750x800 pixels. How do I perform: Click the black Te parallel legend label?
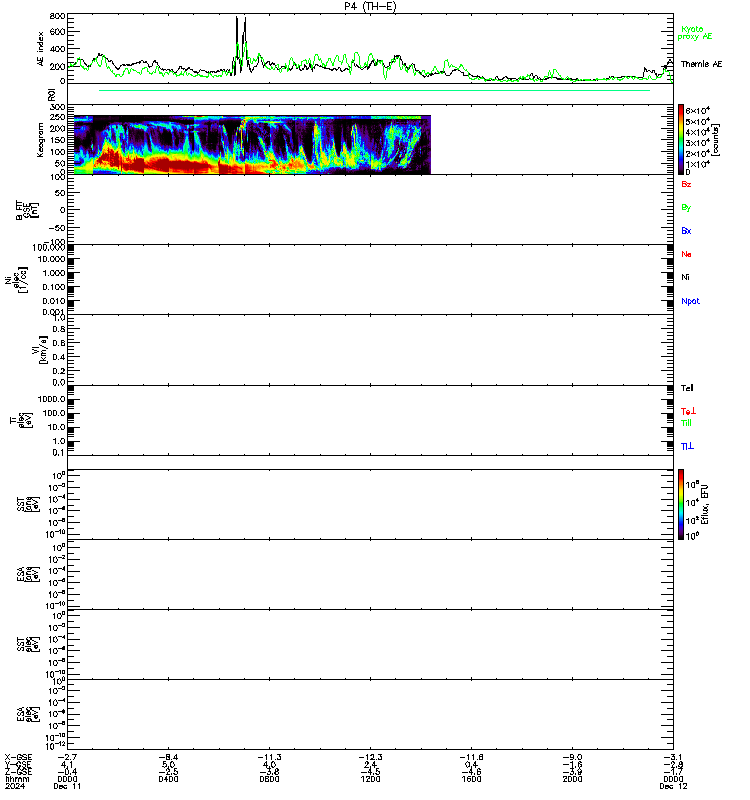(x=687, y=388)
